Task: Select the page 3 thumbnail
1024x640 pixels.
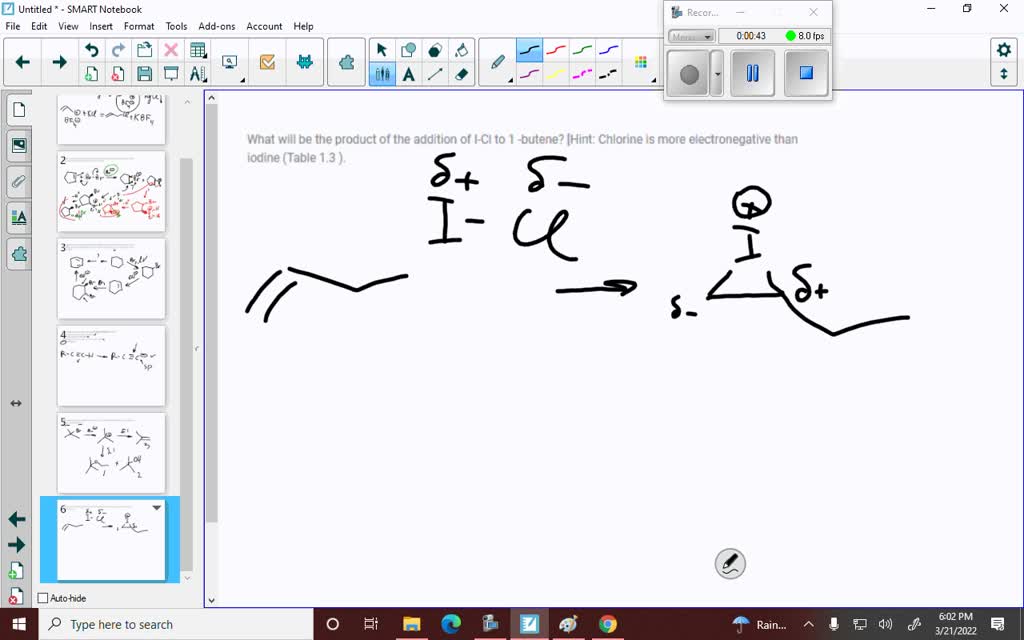Action: pos(111,278)
